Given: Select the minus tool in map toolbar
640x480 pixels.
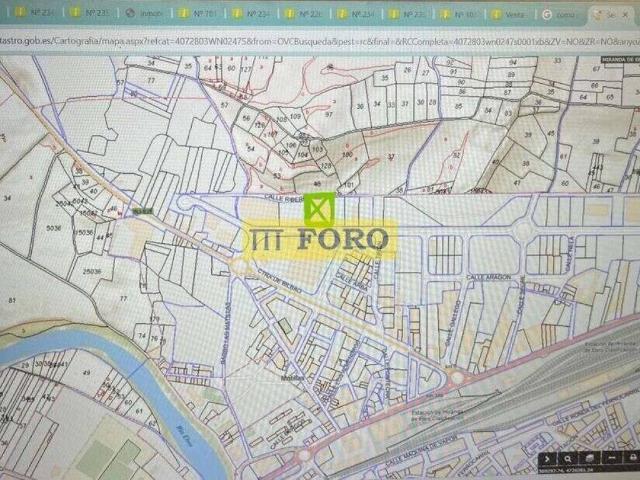Looking at the screenshot, I should [x=611, y=459].
